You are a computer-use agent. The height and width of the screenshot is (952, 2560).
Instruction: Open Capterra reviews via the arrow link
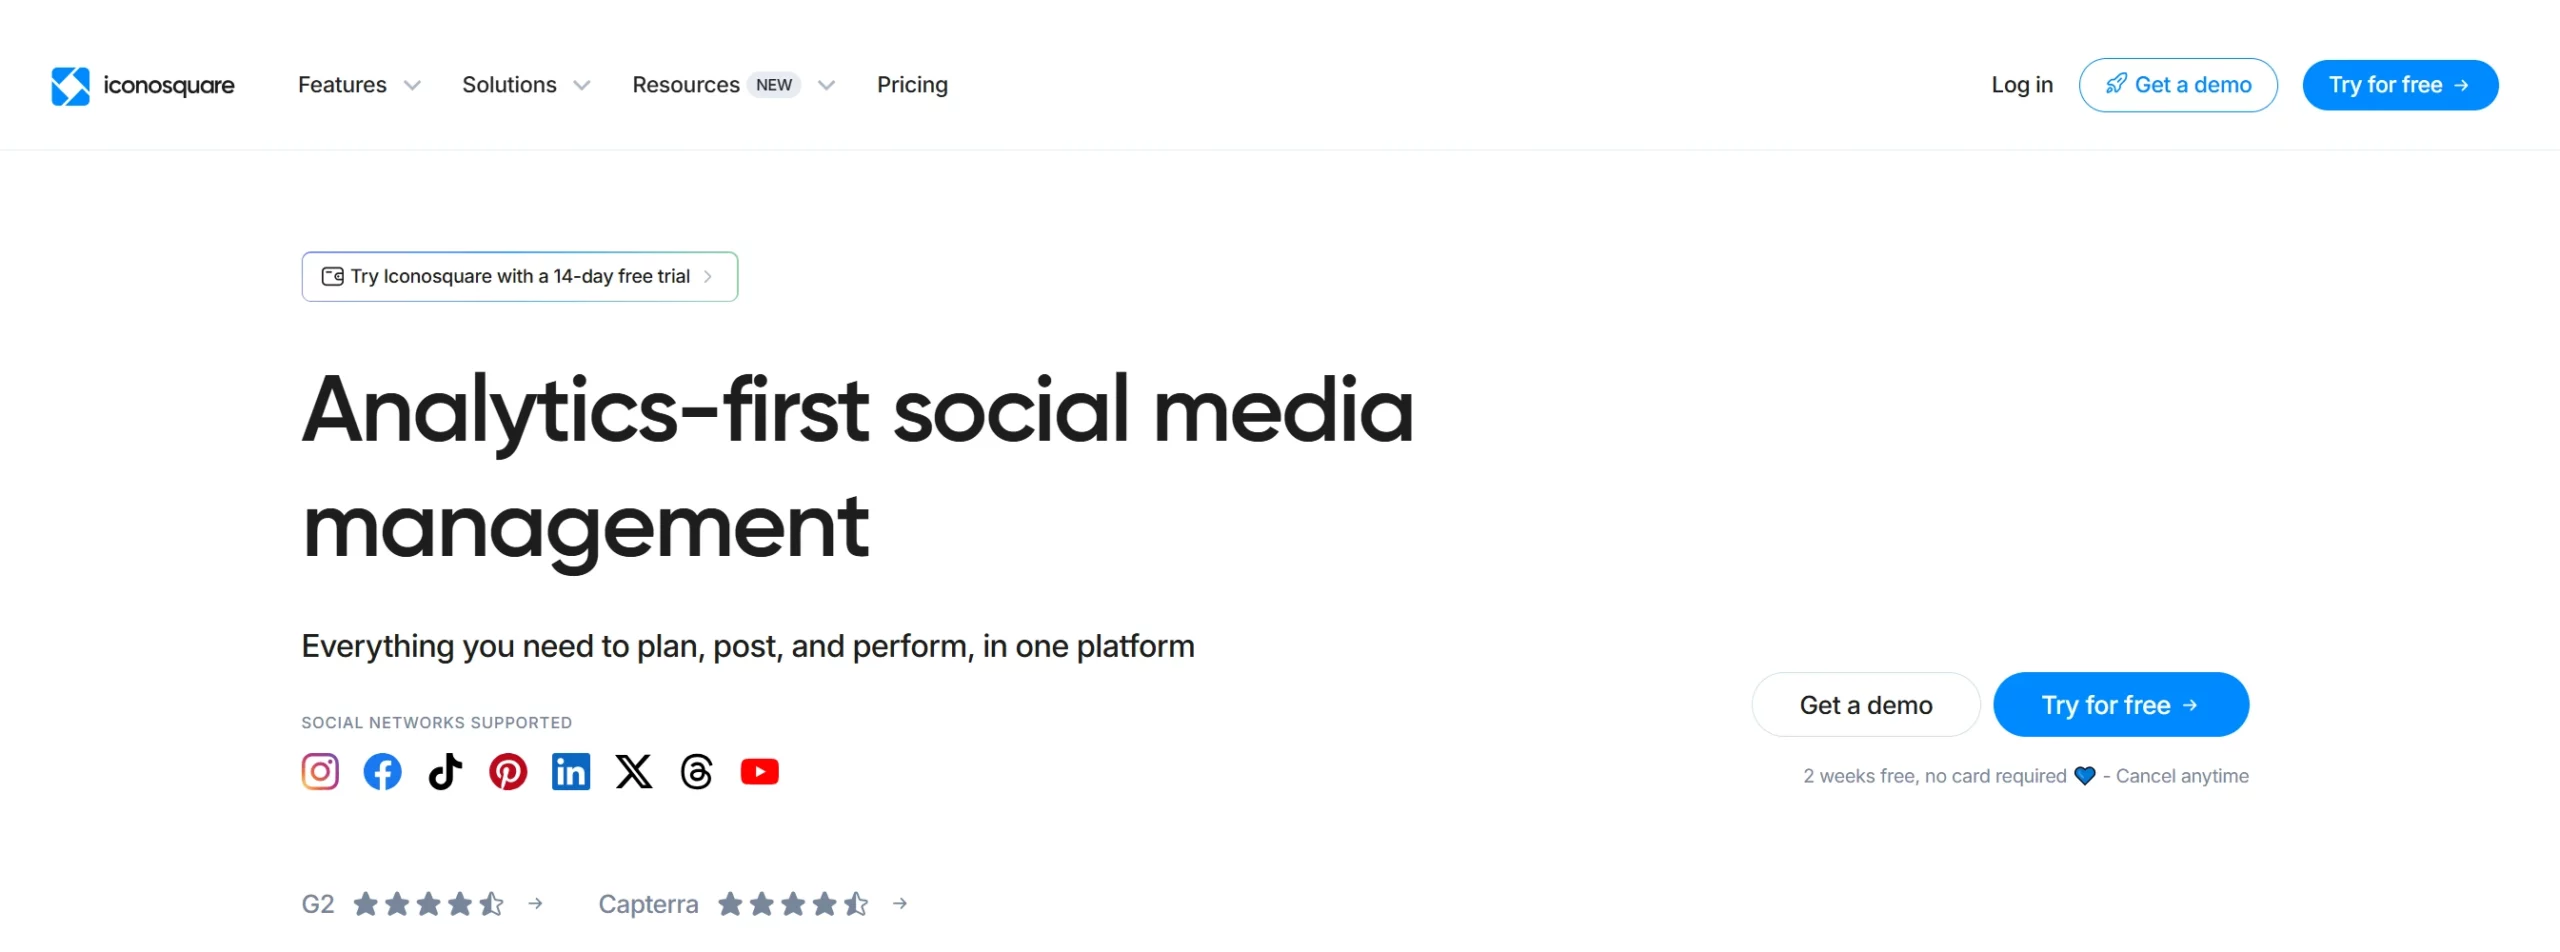click(x=899, y=903)
